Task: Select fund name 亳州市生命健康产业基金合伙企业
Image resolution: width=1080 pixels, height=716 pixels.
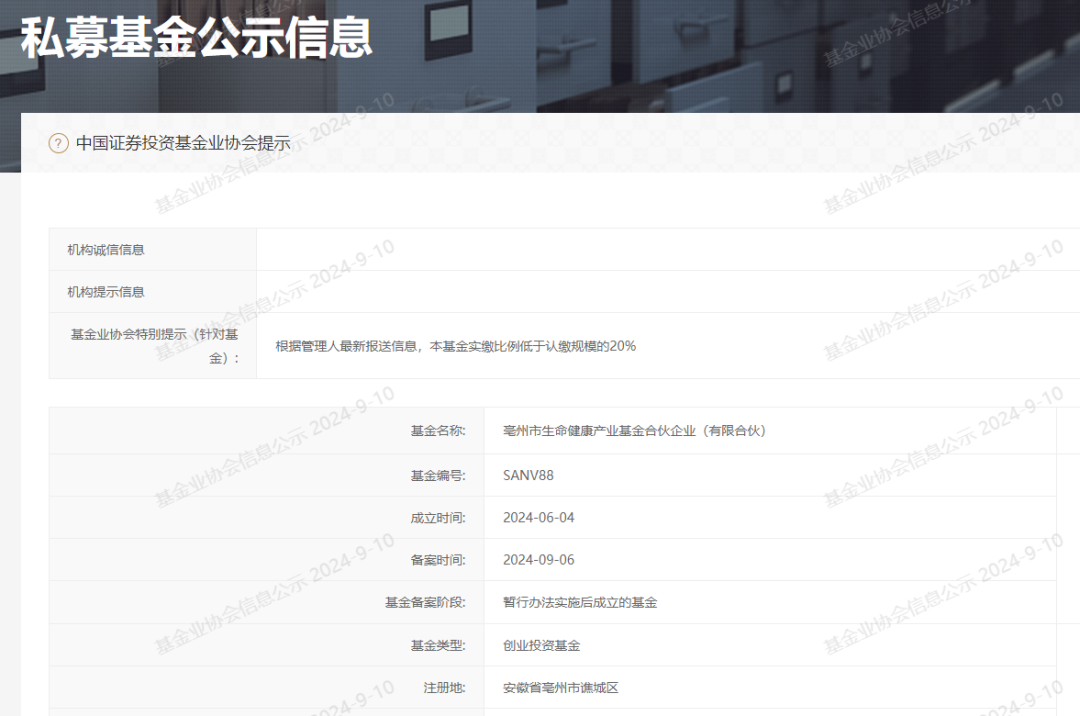Action: coord(634,431)
